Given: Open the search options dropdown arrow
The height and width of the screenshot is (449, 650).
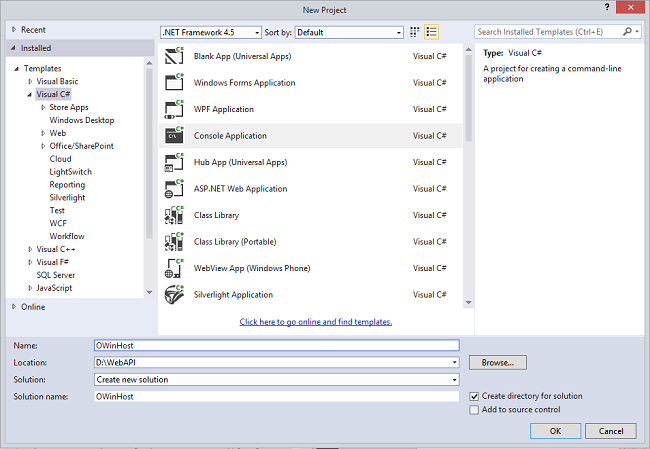Looking at the screenshot, I should pos(637,32).
